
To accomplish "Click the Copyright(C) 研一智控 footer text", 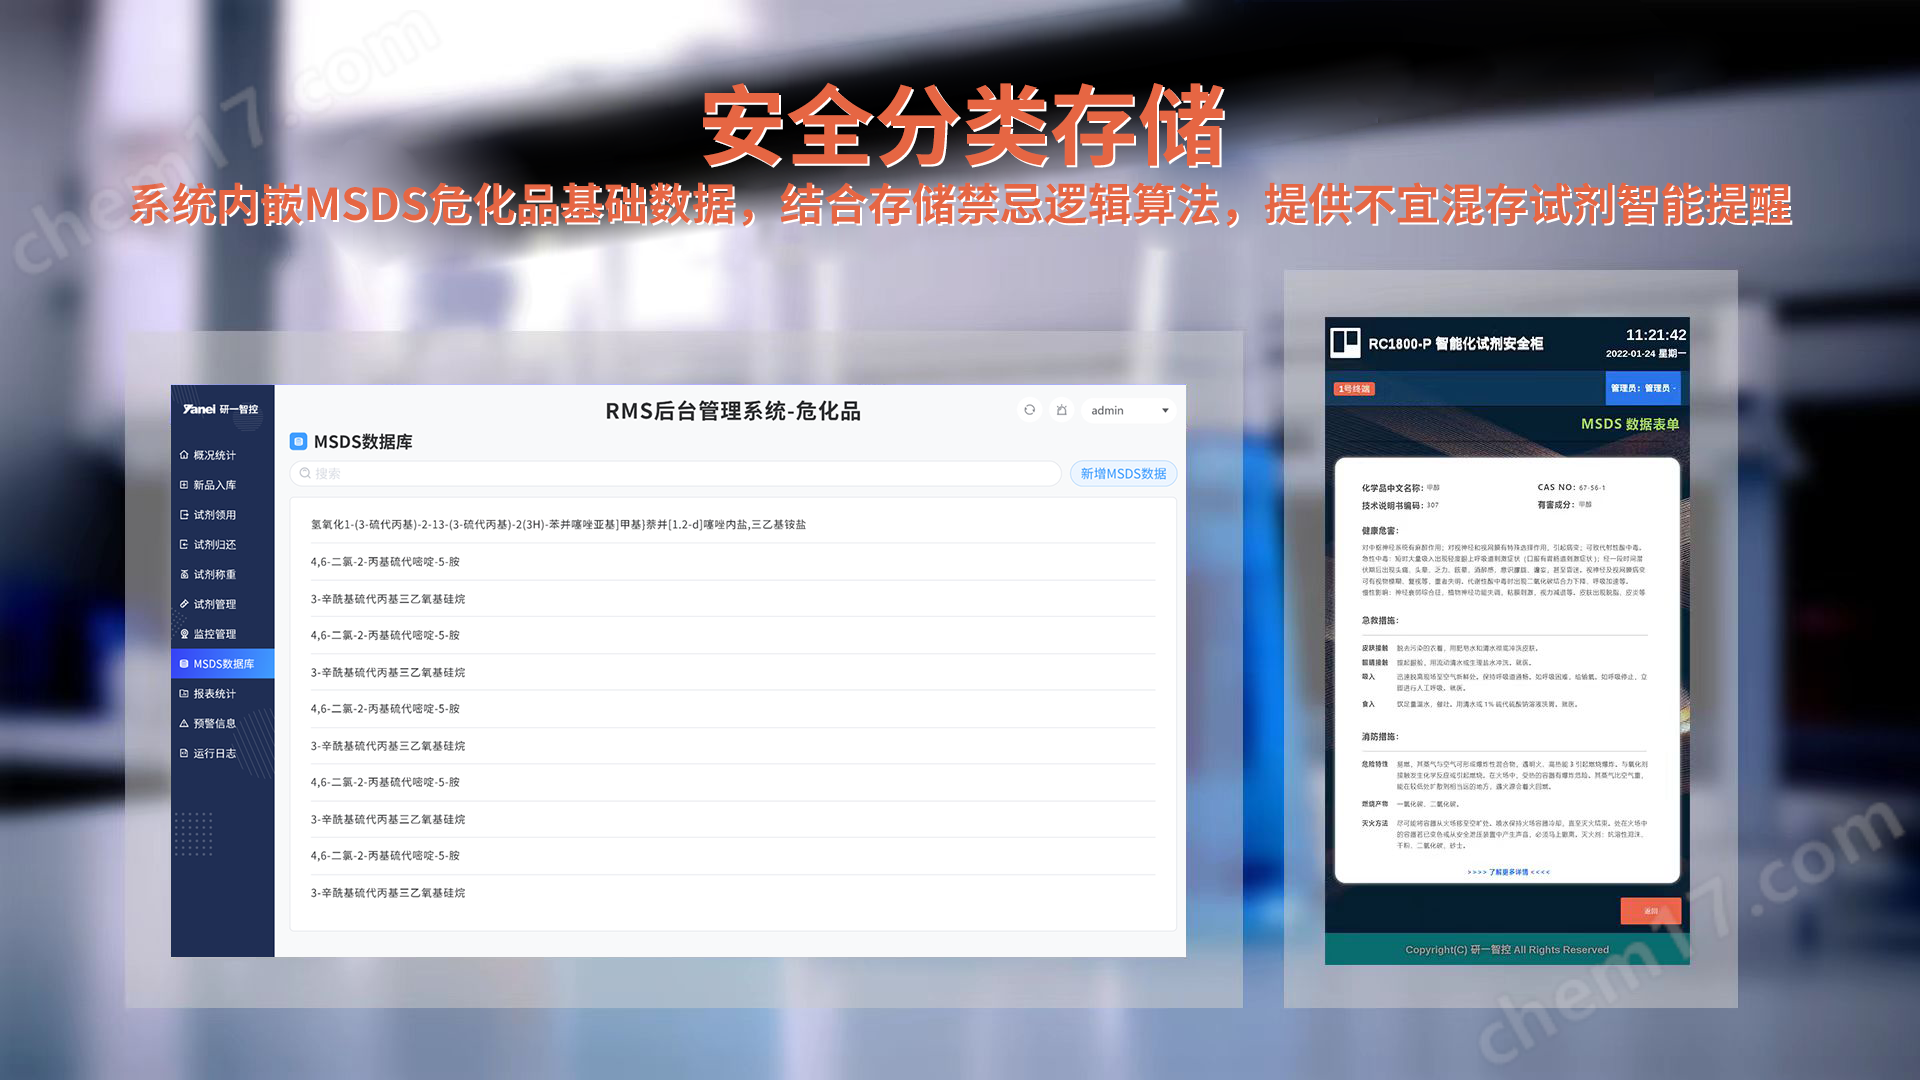I will pos(1507,950).
